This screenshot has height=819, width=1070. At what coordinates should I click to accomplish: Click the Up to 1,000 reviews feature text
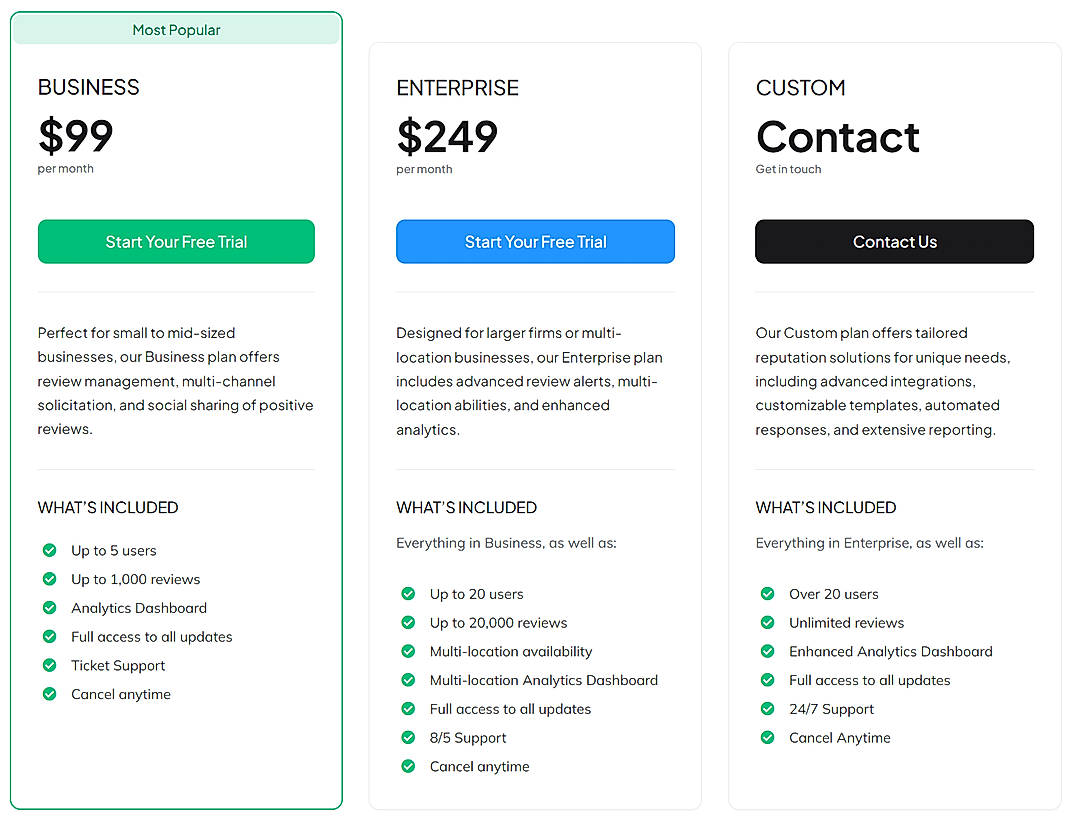135,579
